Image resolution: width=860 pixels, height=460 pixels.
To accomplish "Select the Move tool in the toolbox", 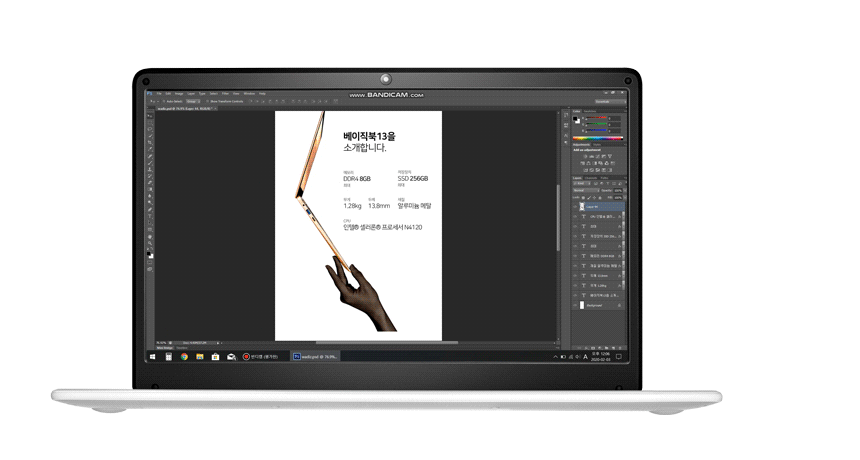I will [x=150, y=116].
